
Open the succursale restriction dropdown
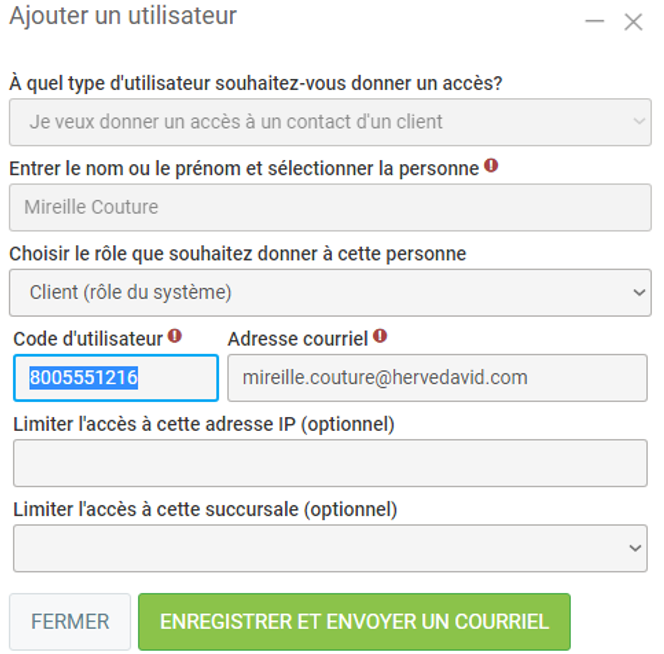click(330, 548)
